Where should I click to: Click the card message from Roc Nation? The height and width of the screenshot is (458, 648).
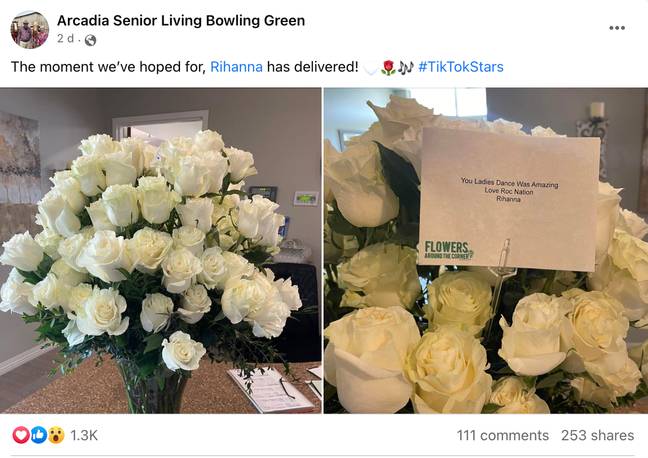[x=509, y=190]
